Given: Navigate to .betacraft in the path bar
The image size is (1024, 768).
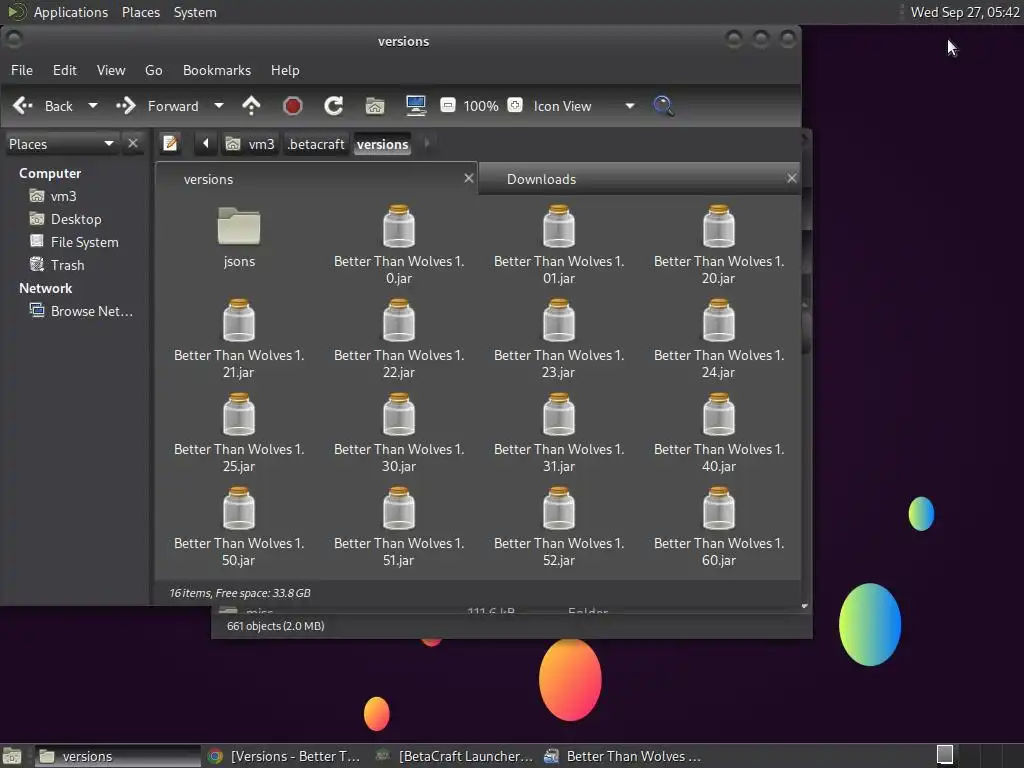Looking at the screenshot, I should [x=316, y=144].
